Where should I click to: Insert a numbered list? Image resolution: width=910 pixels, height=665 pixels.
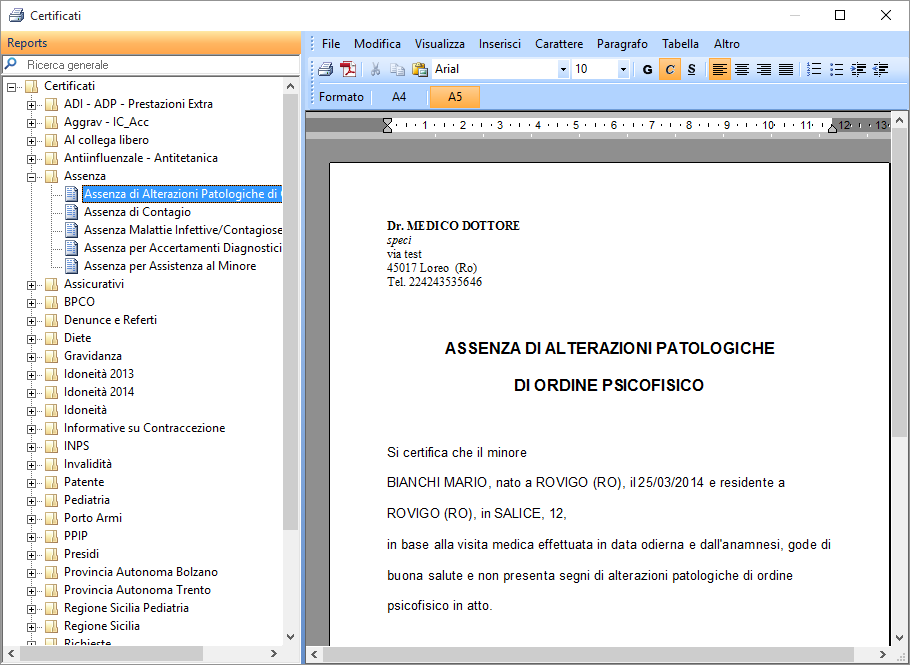(x=814, y=70)
